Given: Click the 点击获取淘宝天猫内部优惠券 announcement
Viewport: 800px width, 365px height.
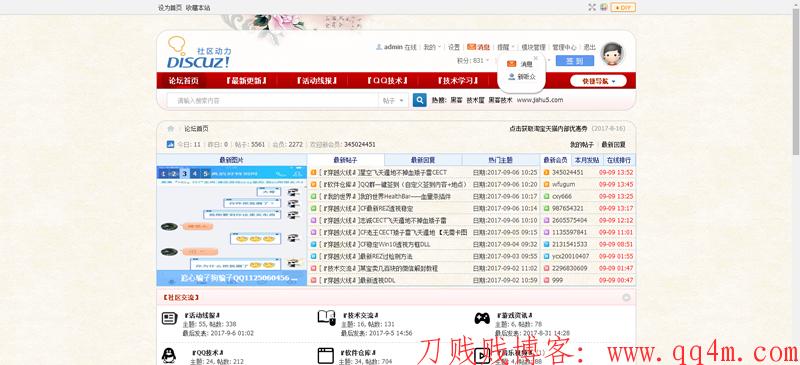Looking at the screenshot, I should coord(548,129).
